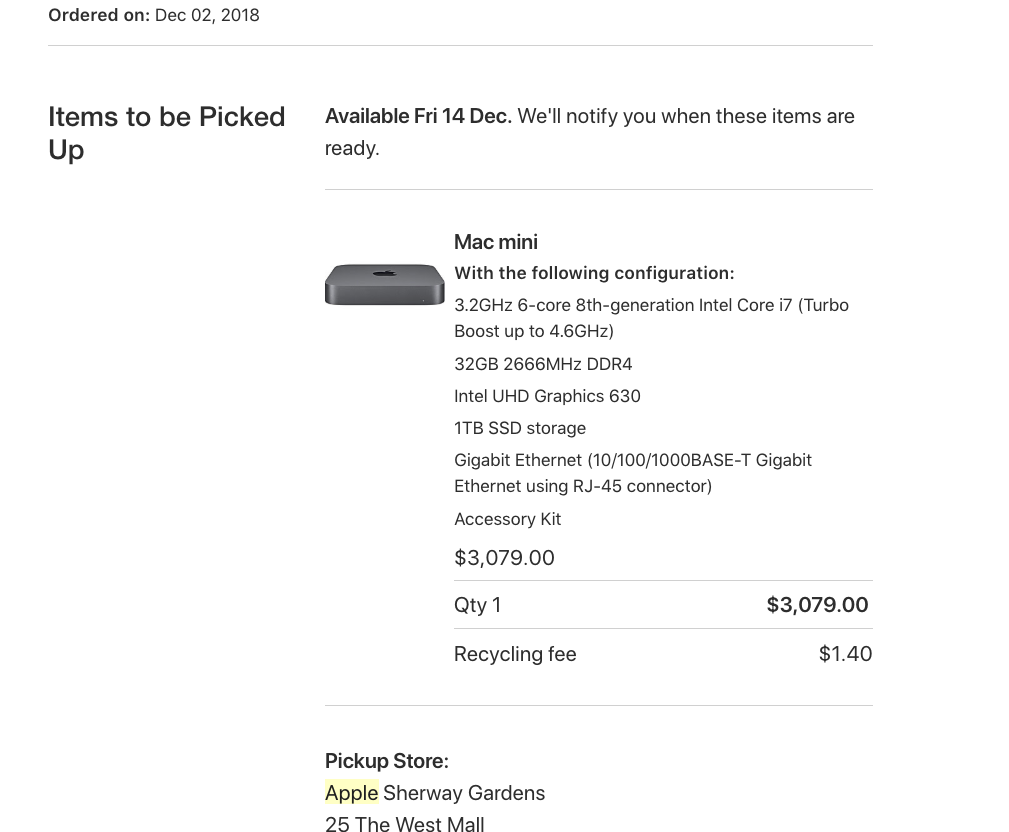Click the Mac mini product image
This screenshot has height=832, width=1009.
(384, 284)
